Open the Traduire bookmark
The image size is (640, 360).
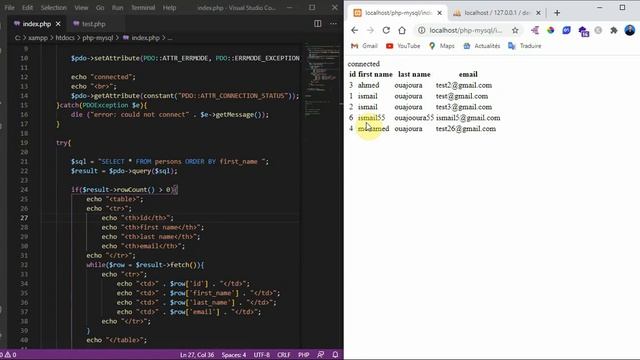524,46
